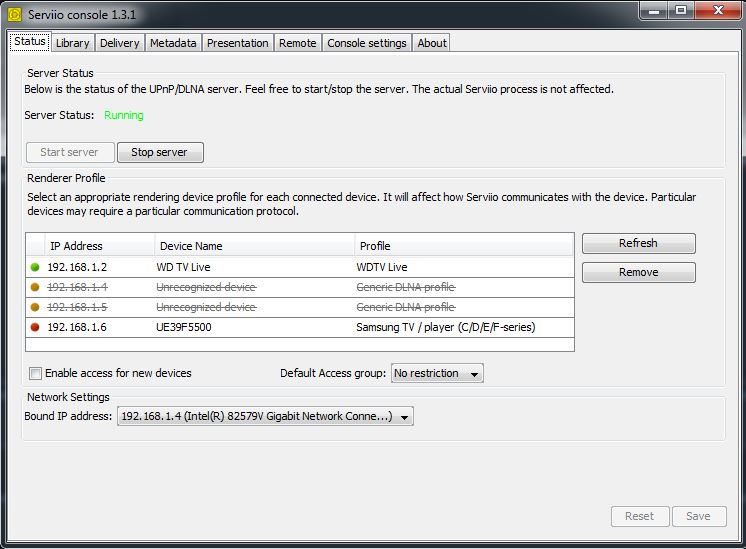746x549 pixels.
Task: Click the Remove button
Action: click(638, 272)
